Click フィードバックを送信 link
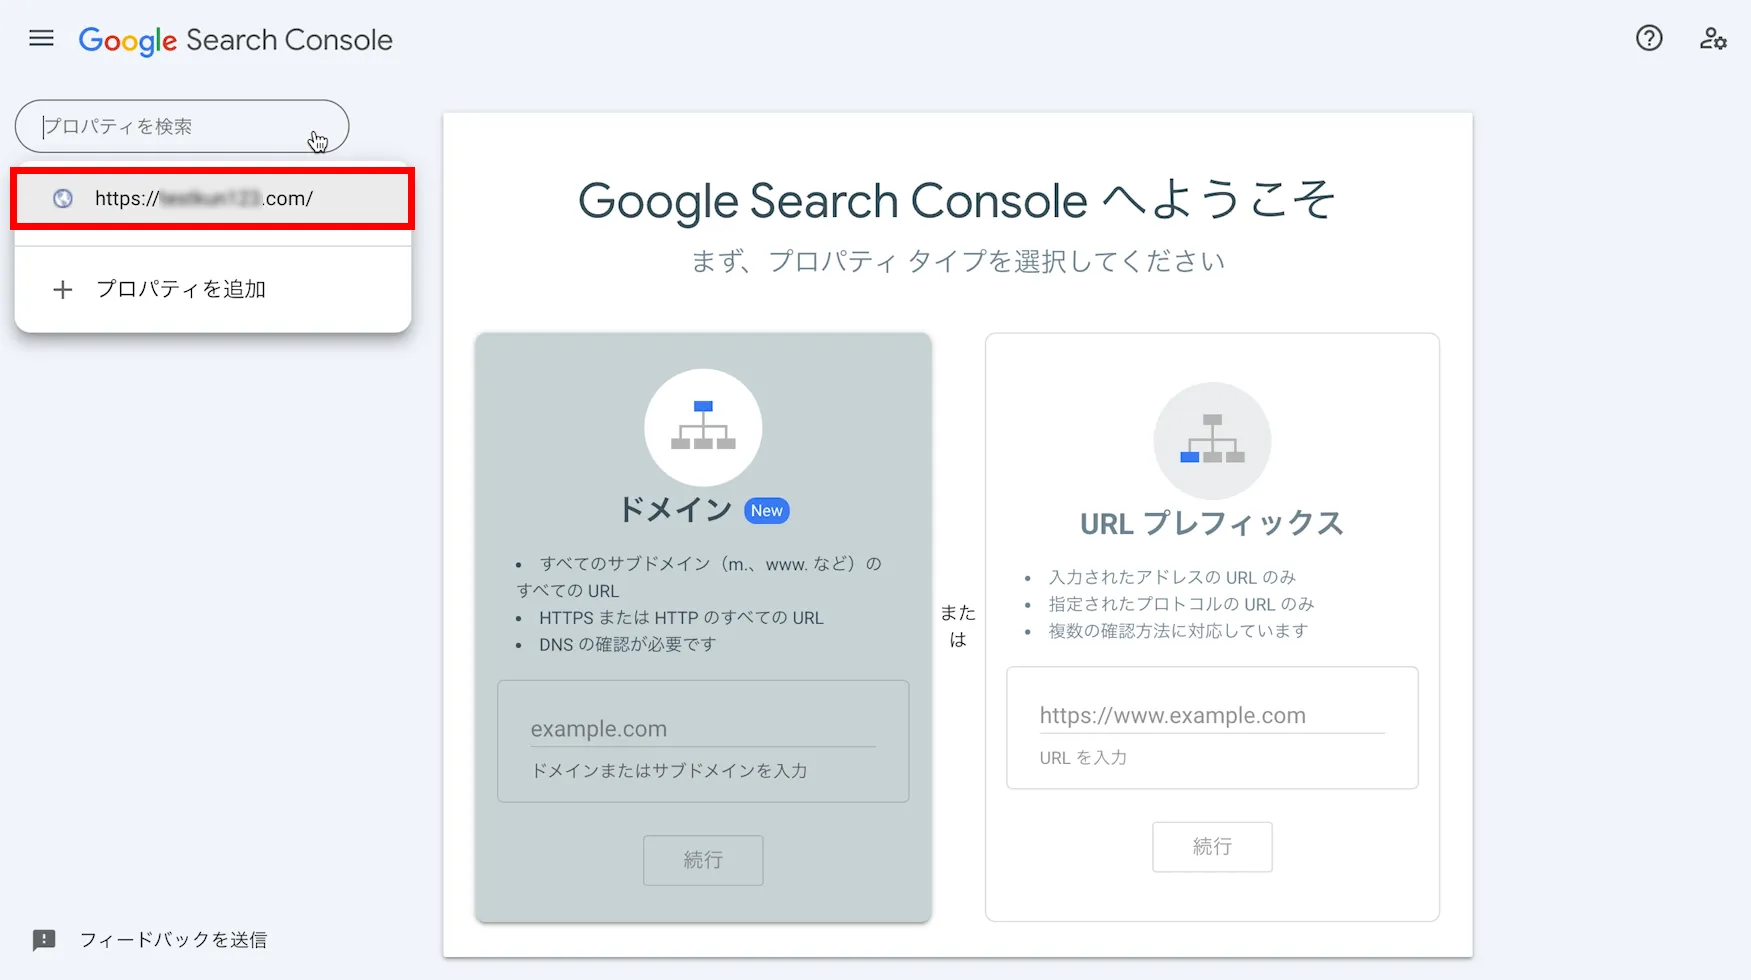The width and height of the screenshot is (1751, 980). (x=173, y=940)
